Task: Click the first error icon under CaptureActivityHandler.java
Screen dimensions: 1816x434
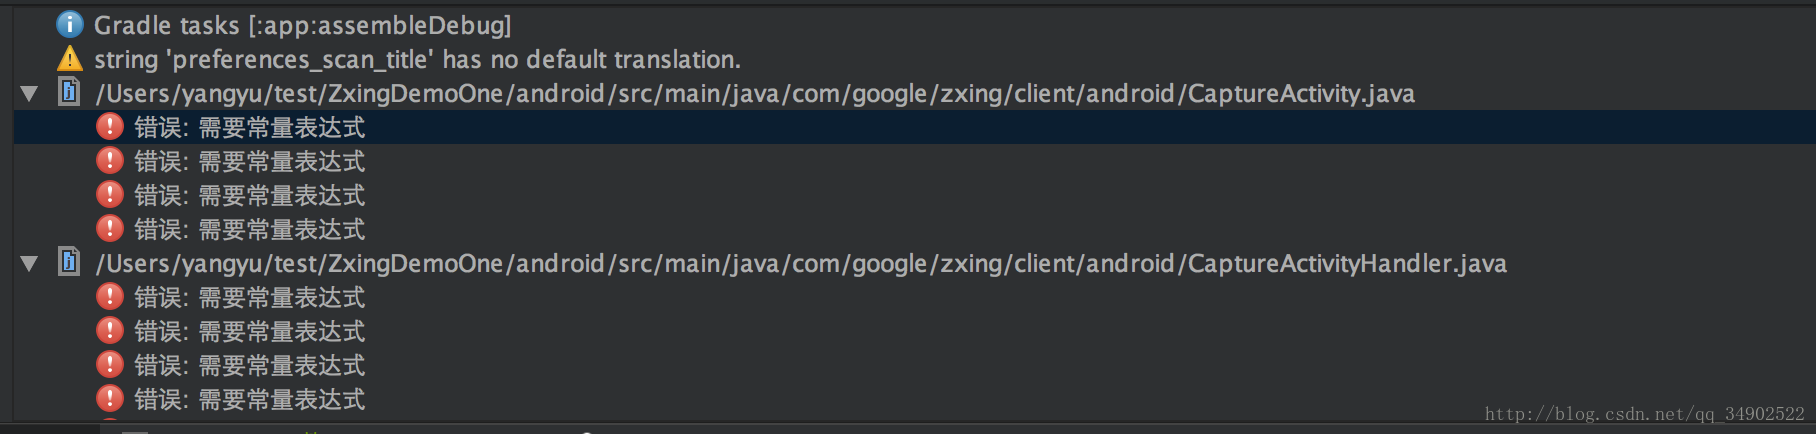Action: click(109, 297)
